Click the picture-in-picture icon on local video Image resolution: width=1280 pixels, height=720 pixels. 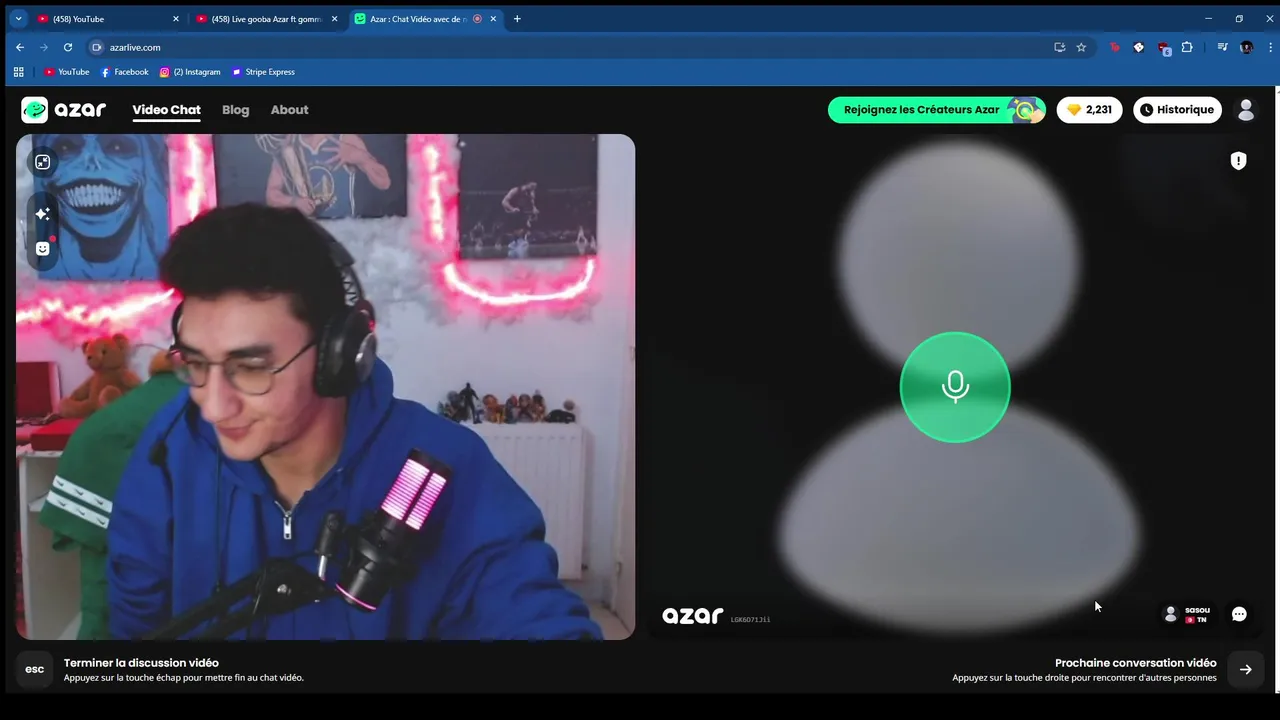[x=42, y=162]
